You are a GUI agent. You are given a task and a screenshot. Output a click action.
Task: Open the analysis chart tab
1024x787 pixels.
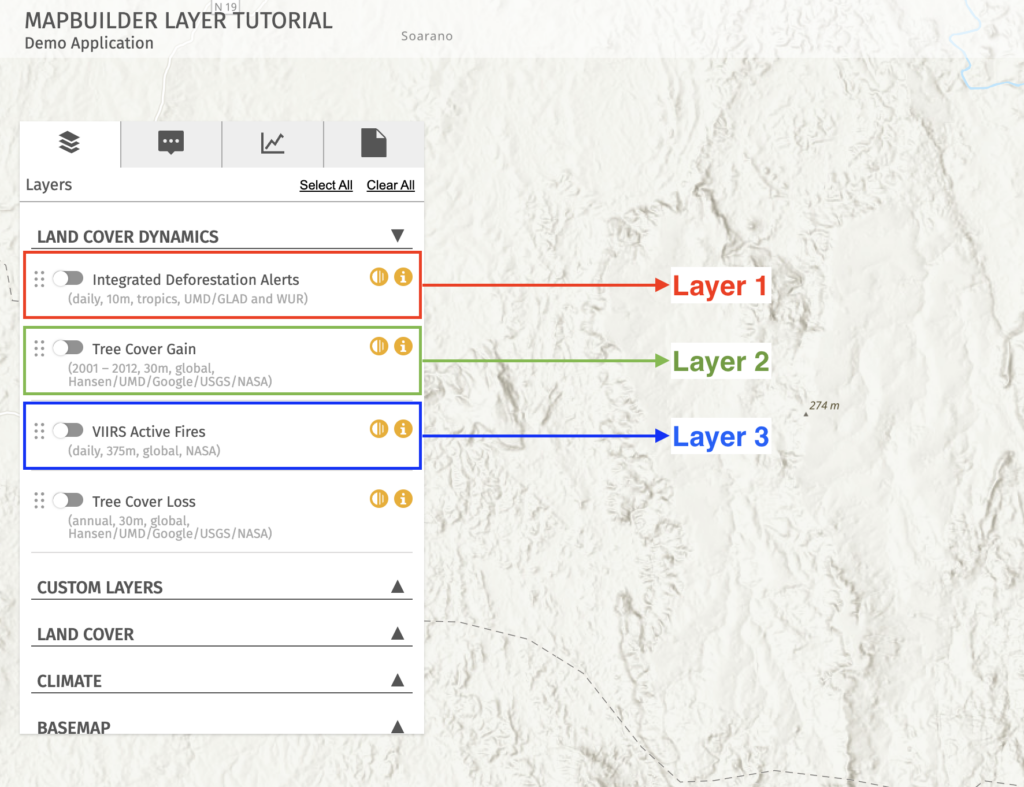pos(272,142)
